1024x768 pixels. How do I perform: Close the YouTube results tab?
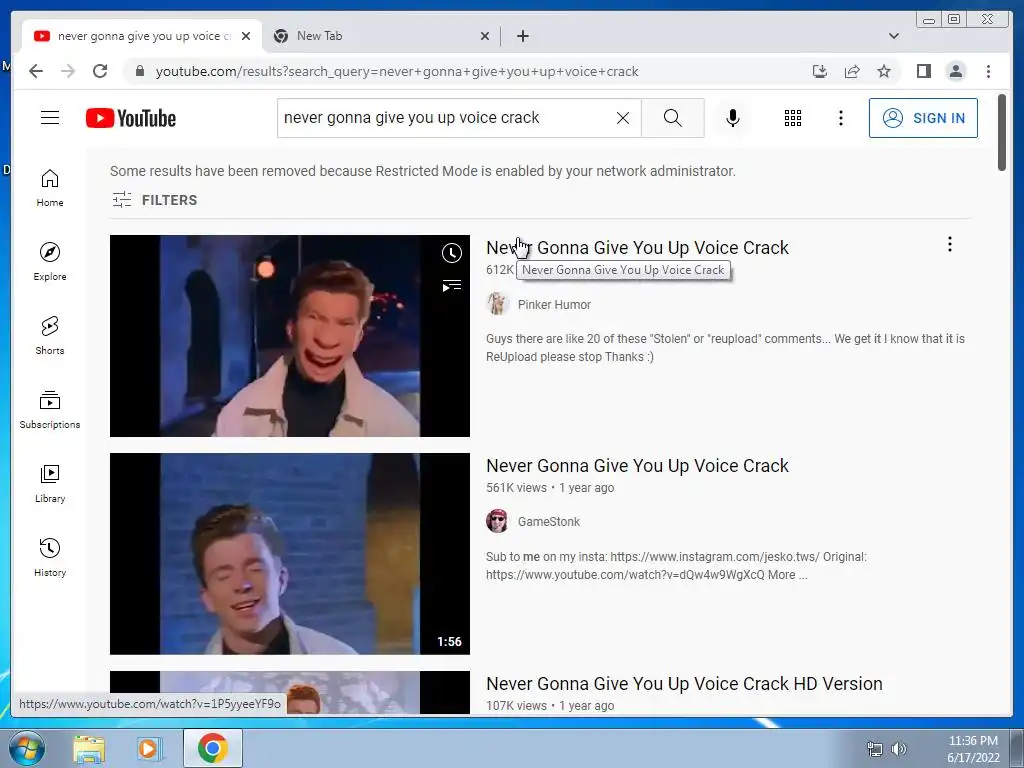pyautogui.click(x=246, y=36)
